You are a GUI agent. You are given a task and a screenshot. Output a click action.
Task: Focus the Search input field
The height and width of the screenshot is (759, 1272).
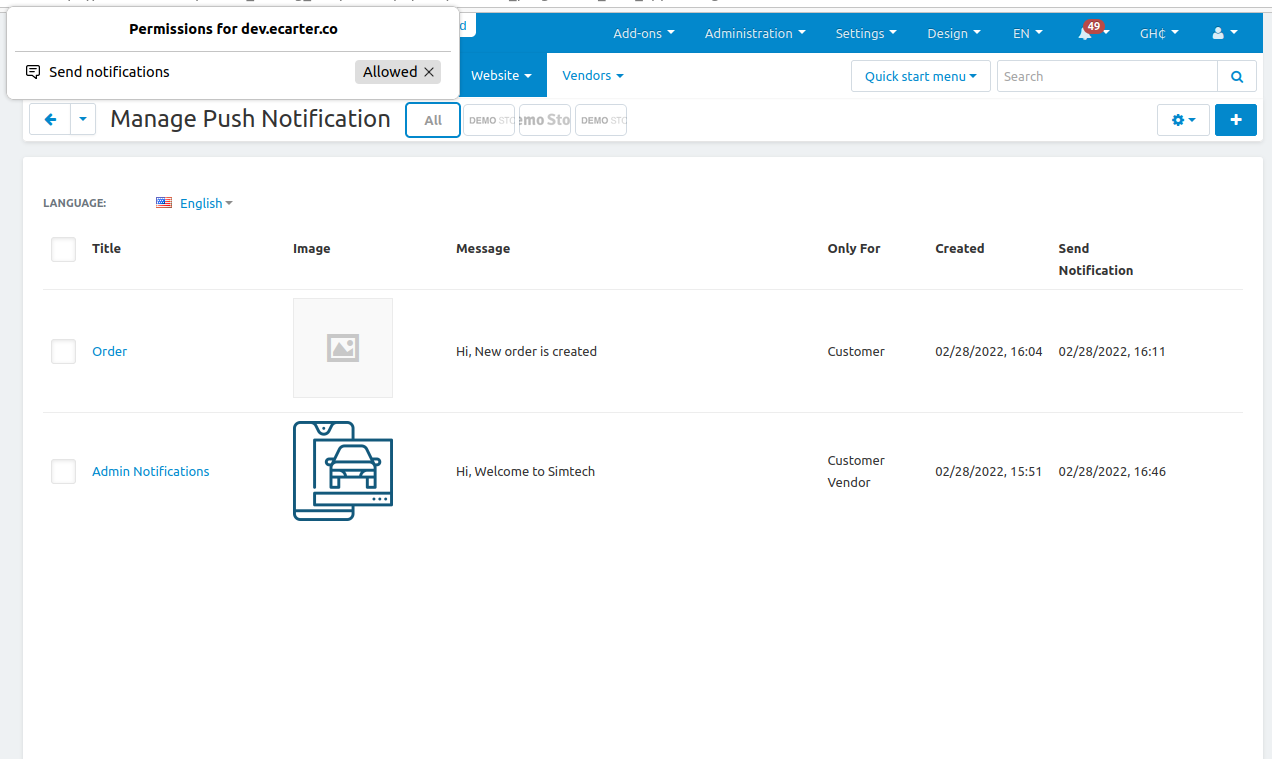pos(1106,76)
